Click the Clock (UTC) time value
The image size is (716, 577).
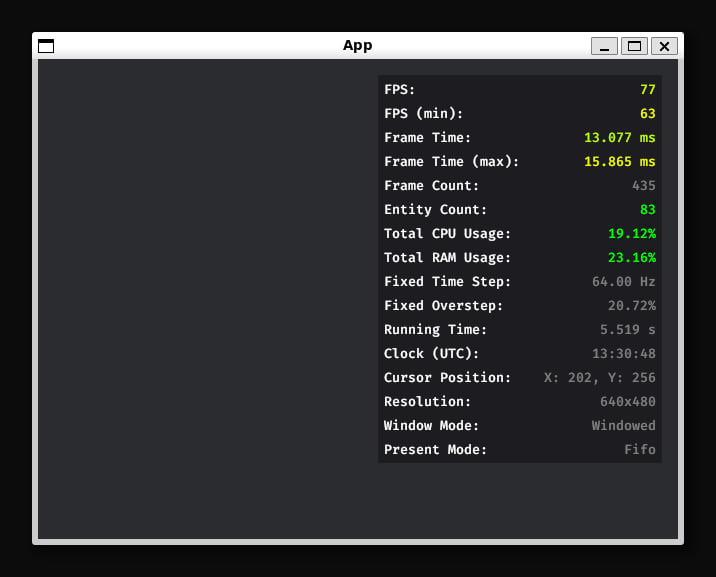tap(623, 354)
